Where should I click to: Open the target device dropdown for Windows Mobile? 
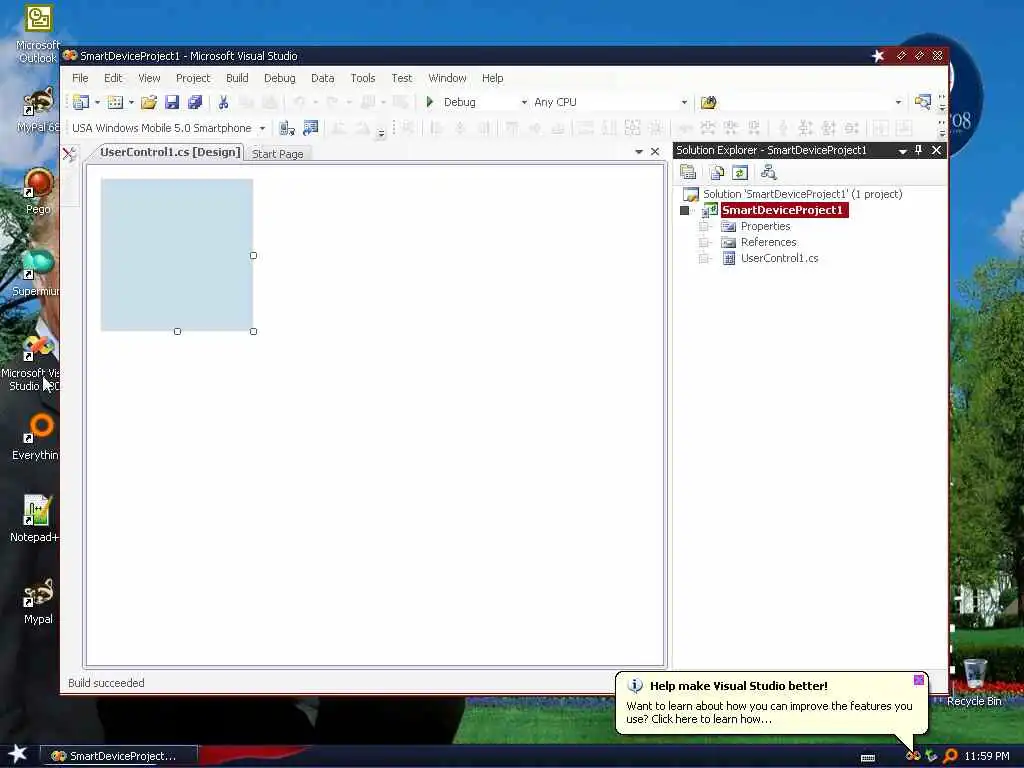263,128
